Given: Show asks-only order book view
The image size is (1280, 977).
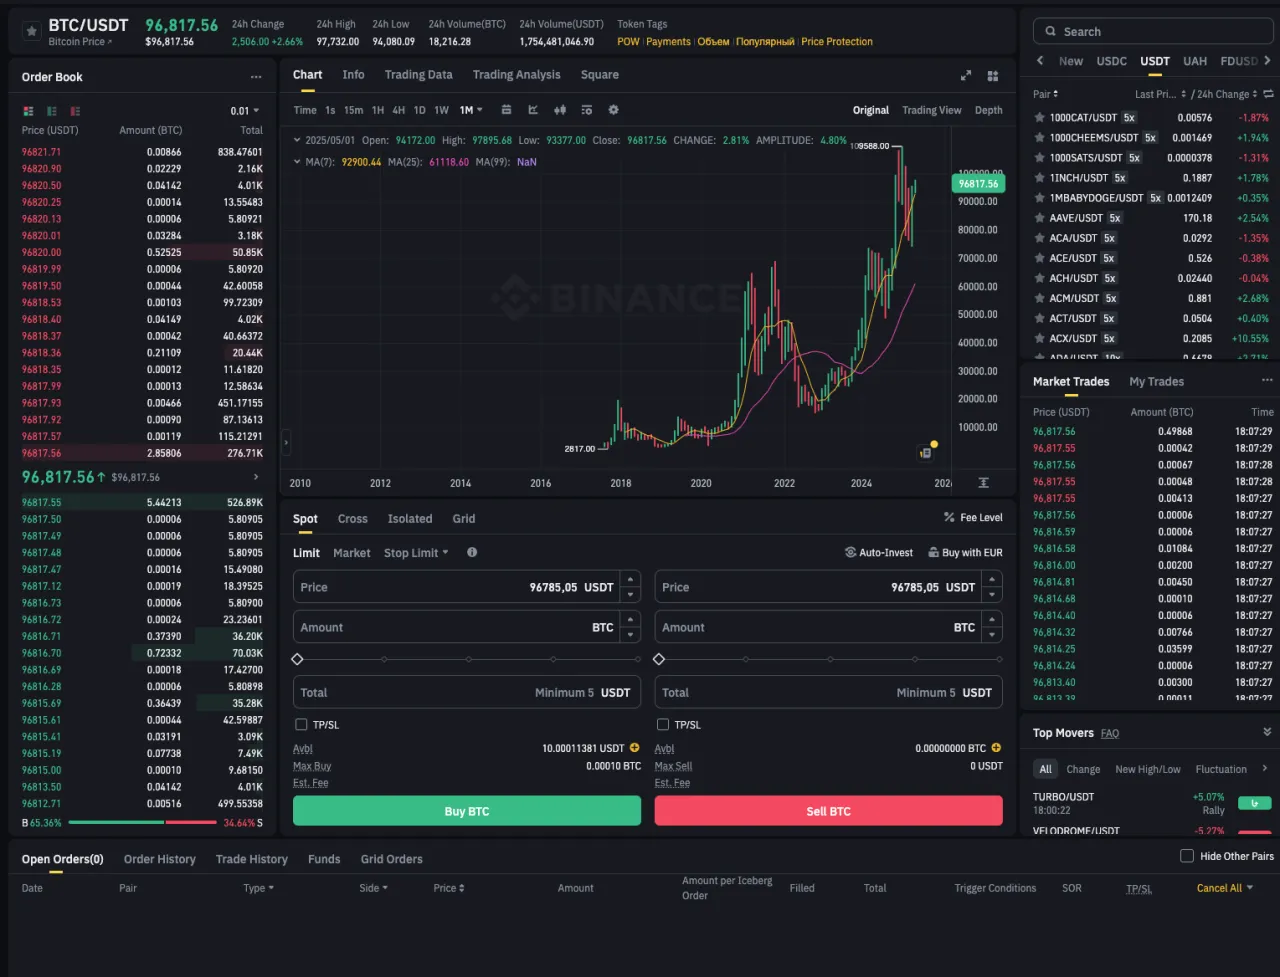Looking at the screenshot, I should 75,111.
